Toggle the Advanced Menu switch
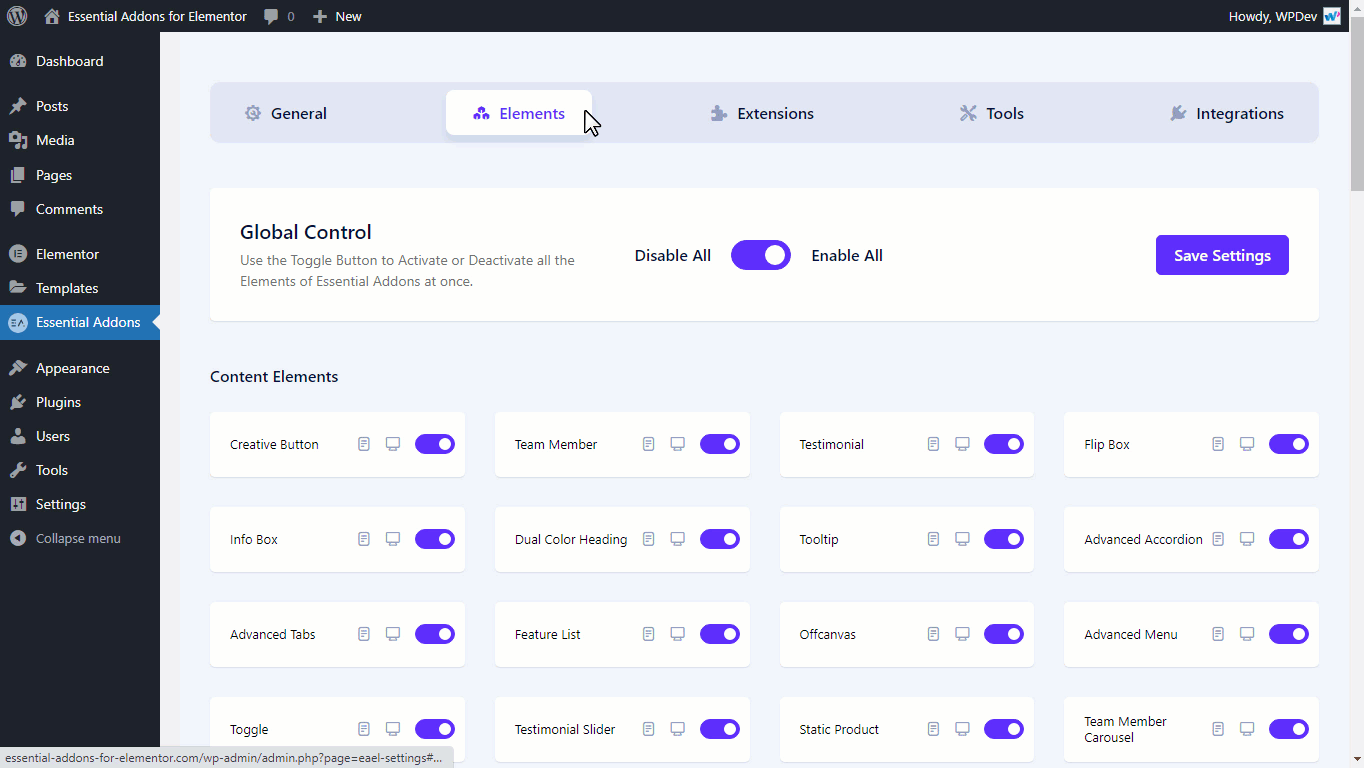Image resolution: width=1364 pixels, height=768 pixels. (1289, 634)
